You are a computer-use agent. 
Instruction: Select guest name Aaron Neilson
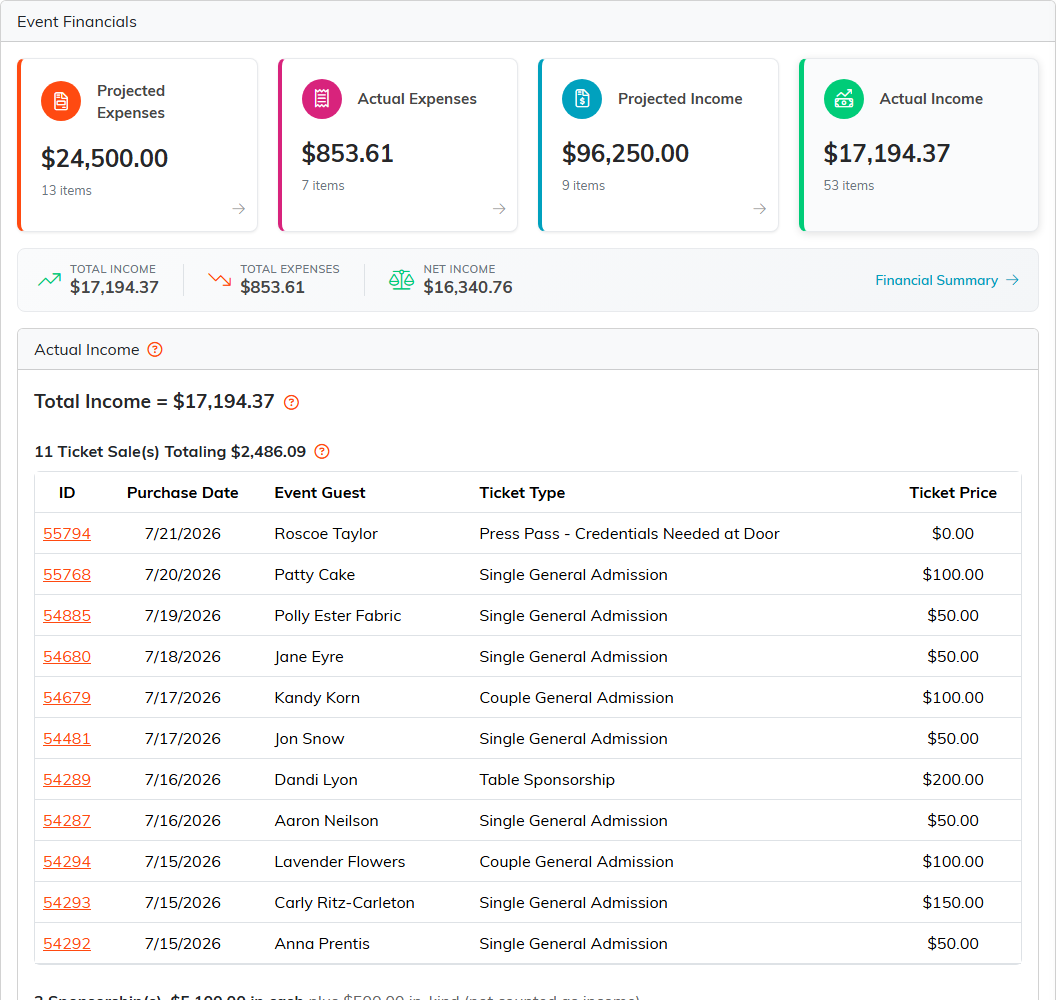[326, 821]
